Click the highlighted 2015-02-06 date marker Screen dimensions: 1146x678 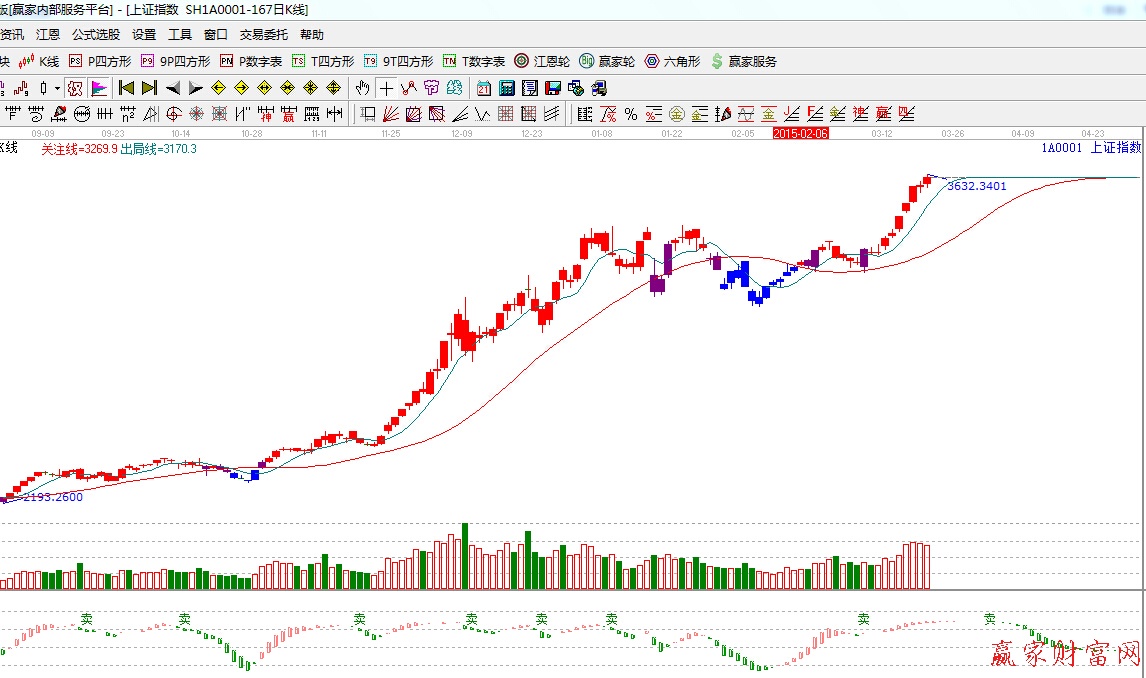pyautogui.click(x=801, y=132)
